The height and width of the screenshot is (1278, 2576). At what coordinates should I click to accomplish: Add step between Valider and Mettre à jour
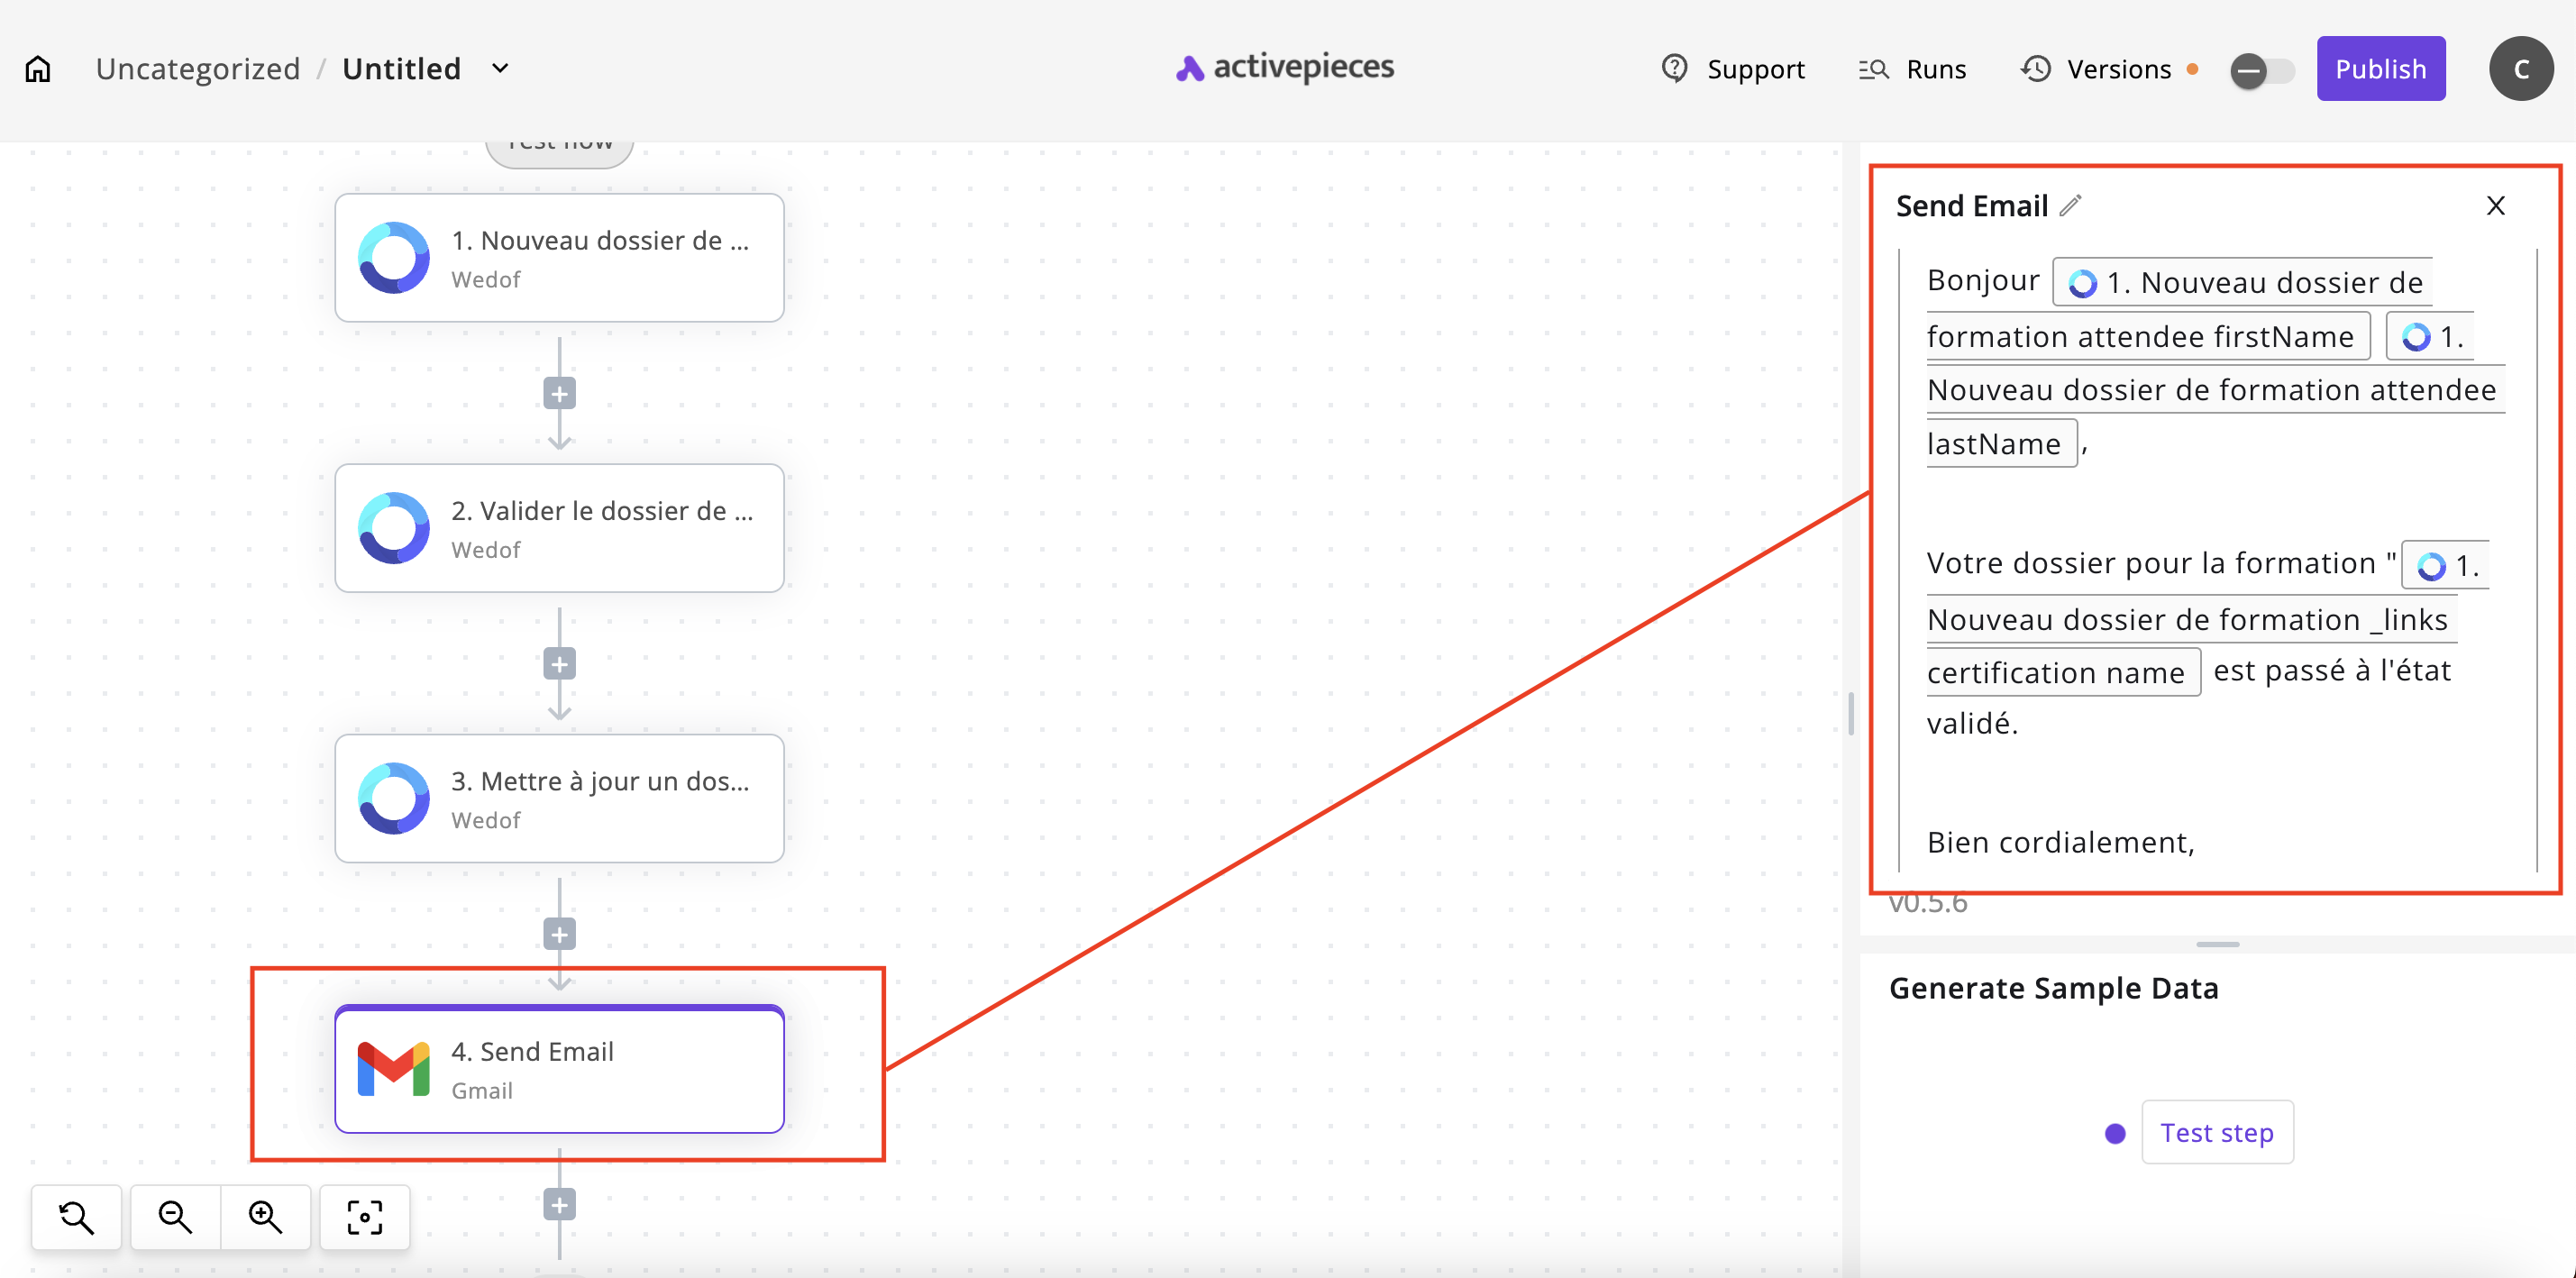pyautogui.click(x=559, y=664)
